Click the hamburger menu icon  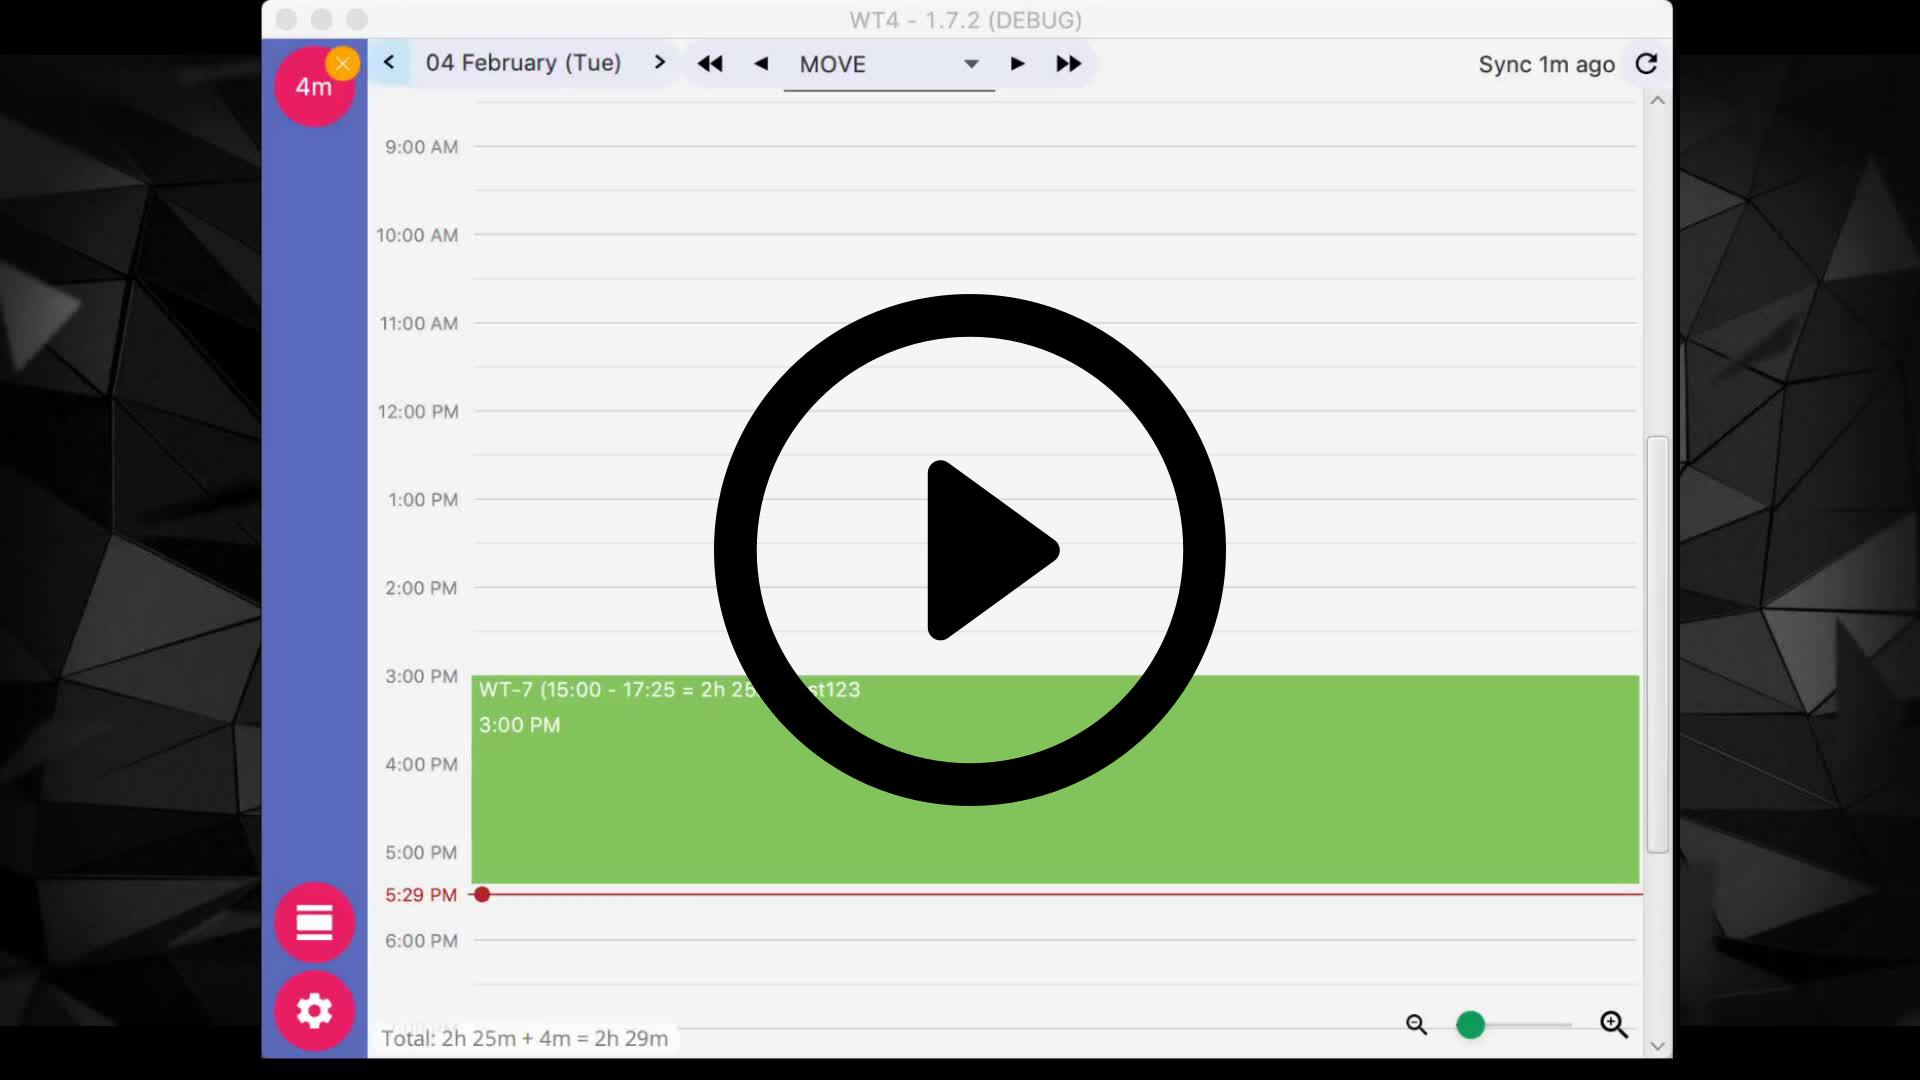(314, 922)
